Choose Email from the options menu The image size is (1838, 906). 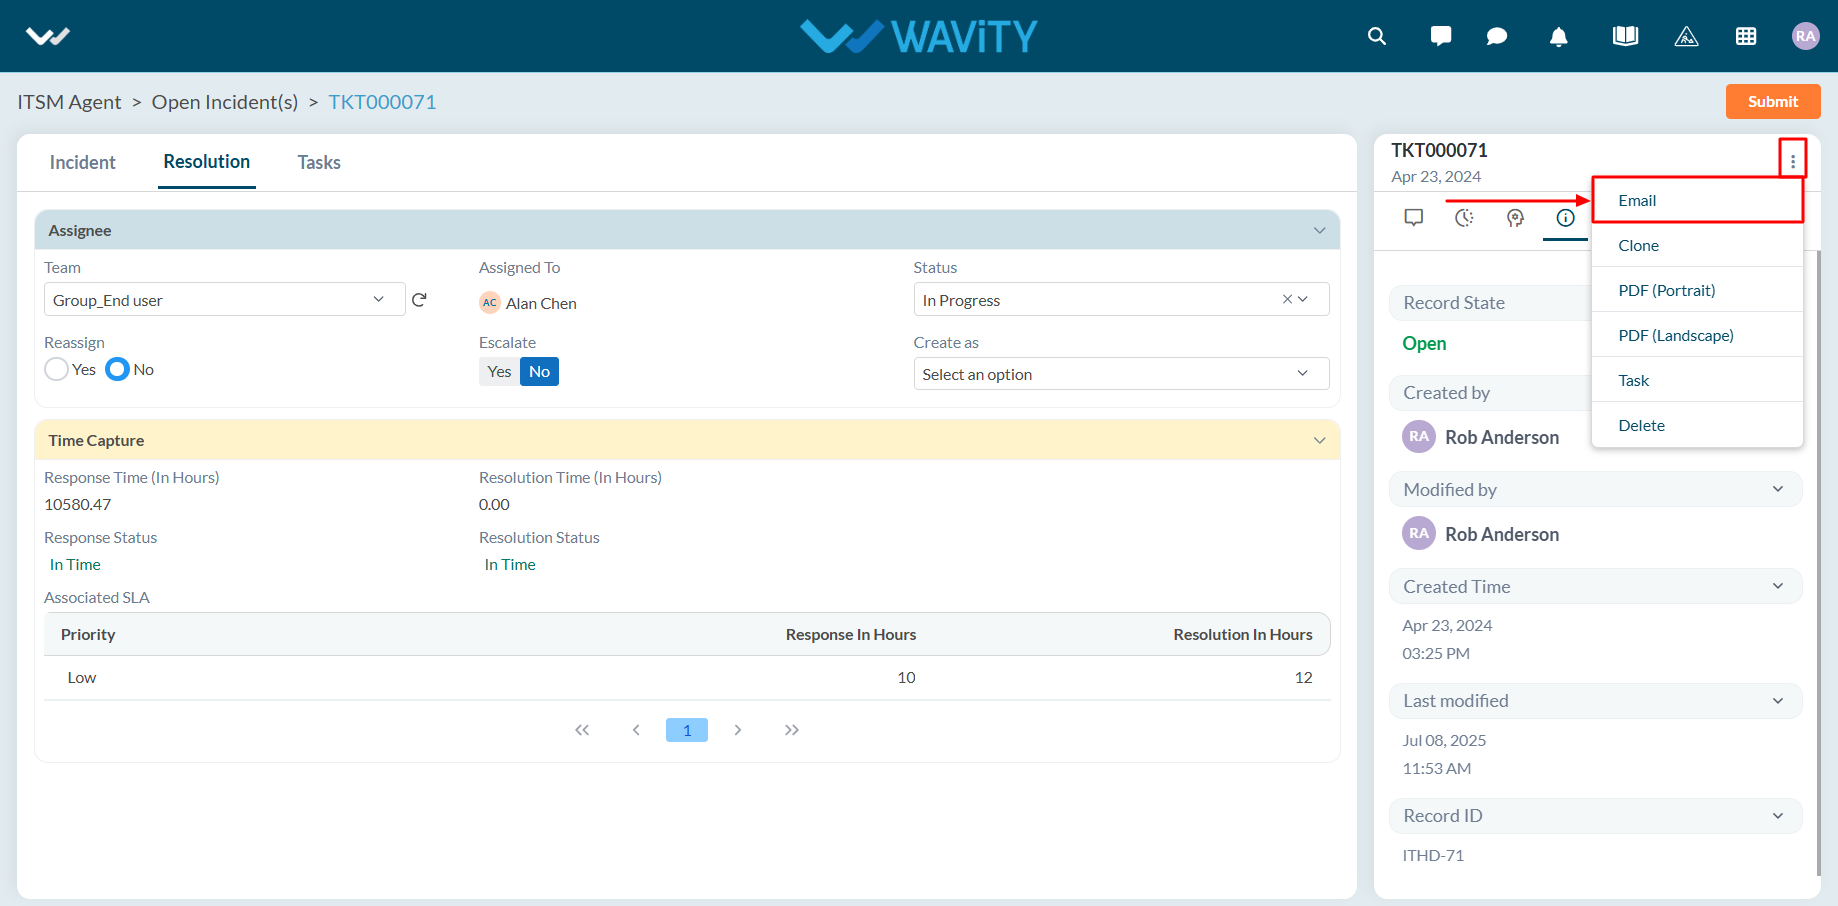click(1697, 200)
